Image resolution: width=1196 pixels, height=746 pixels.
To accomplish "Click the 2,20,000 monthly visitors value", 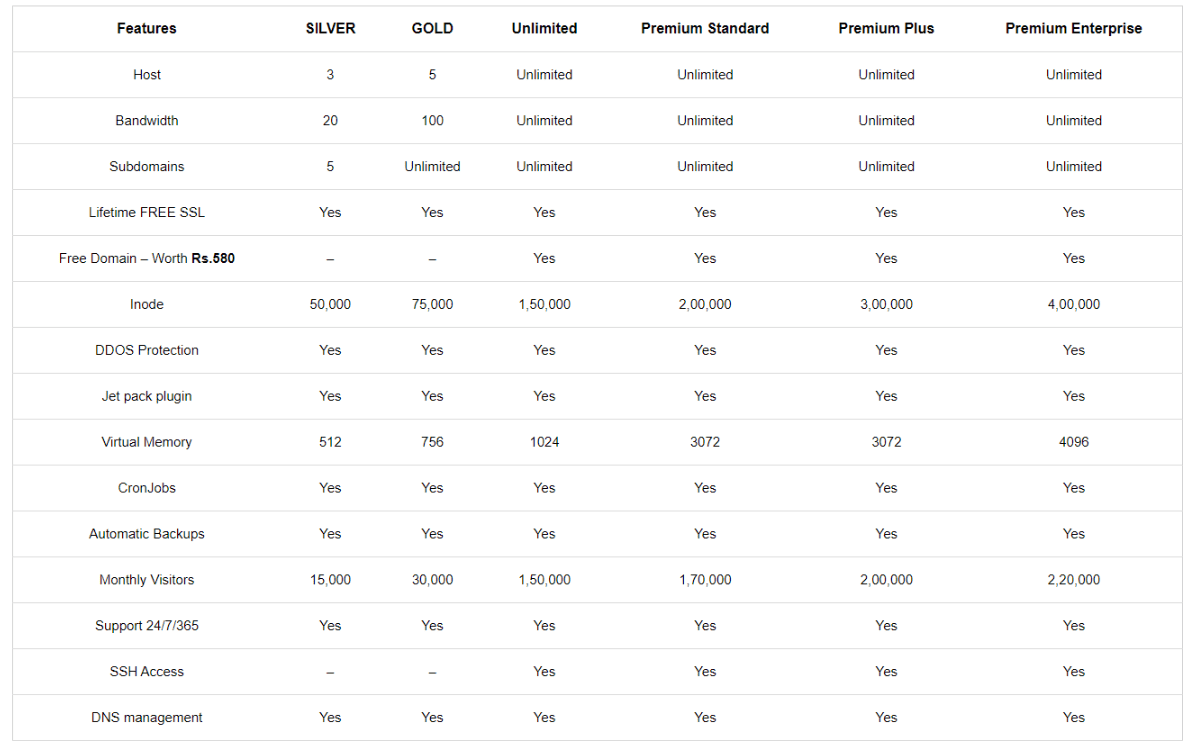I will [1073, 580].
